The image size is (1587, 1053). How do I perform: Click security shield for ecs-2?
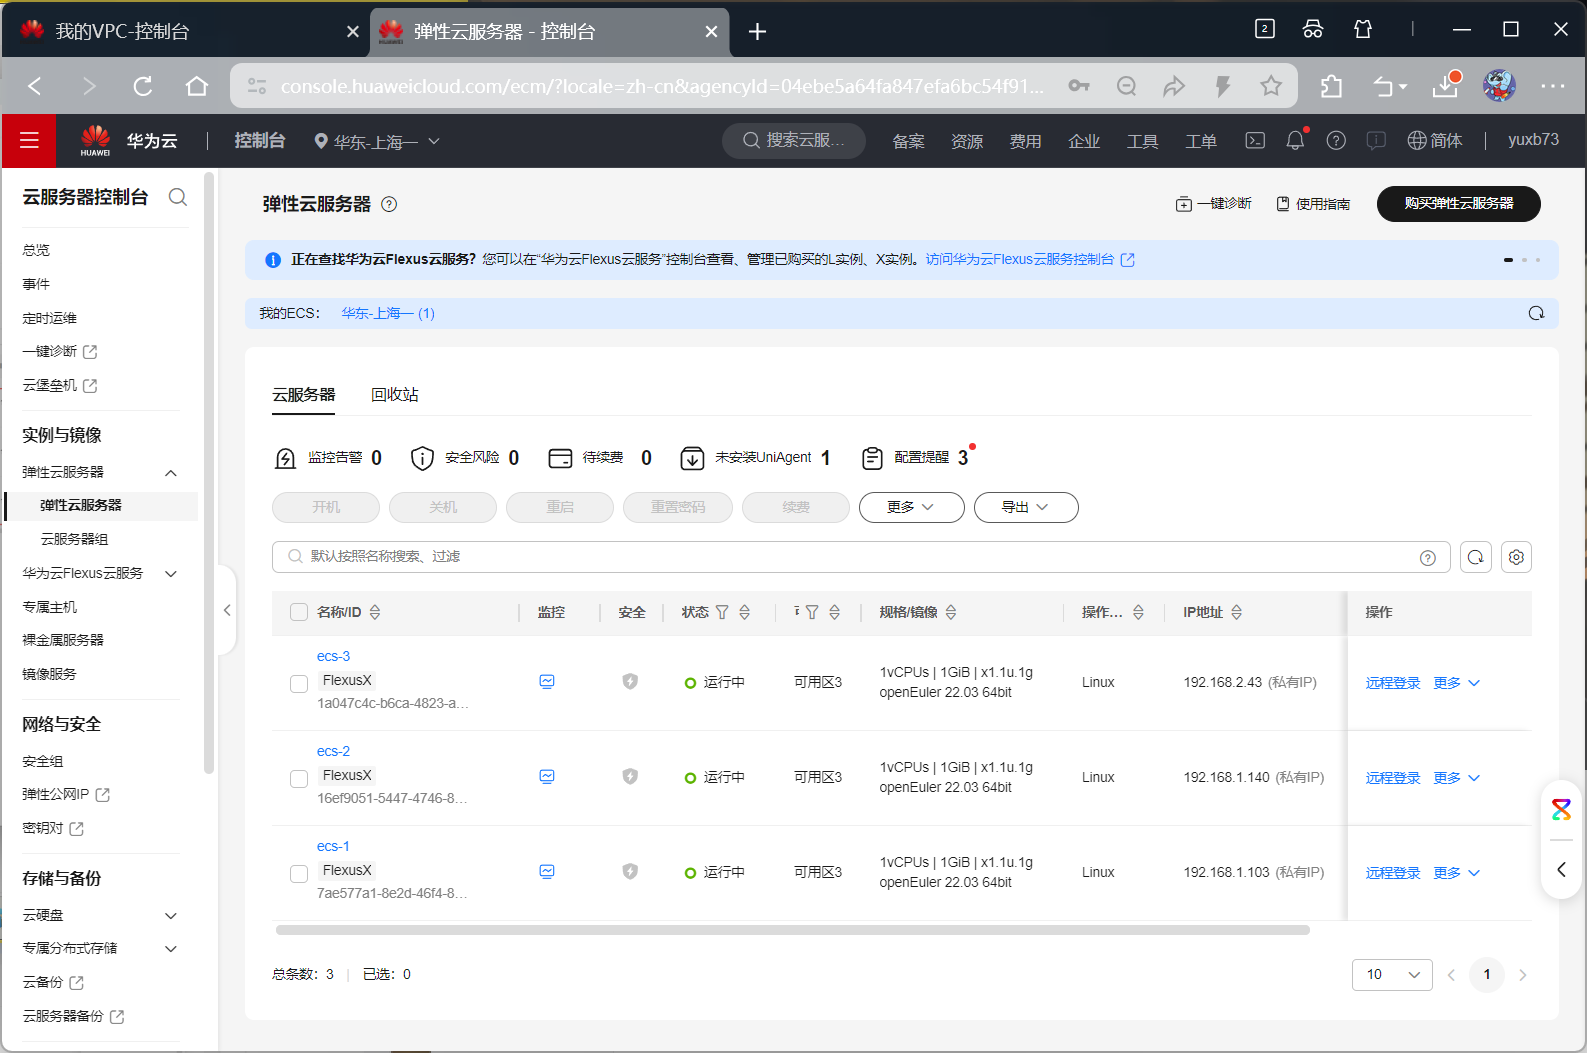coord(630,777)
